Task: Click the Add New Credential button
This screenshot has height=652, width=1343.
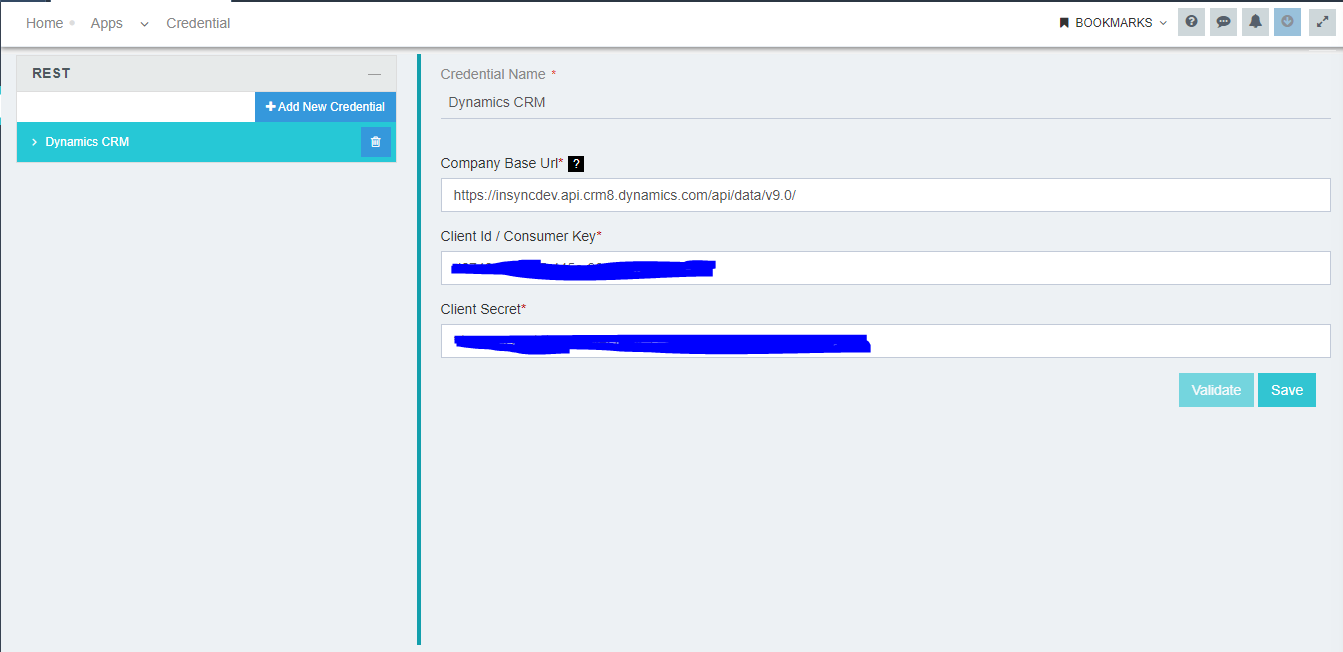Action: pyautogui.click(x=326, y=107)
